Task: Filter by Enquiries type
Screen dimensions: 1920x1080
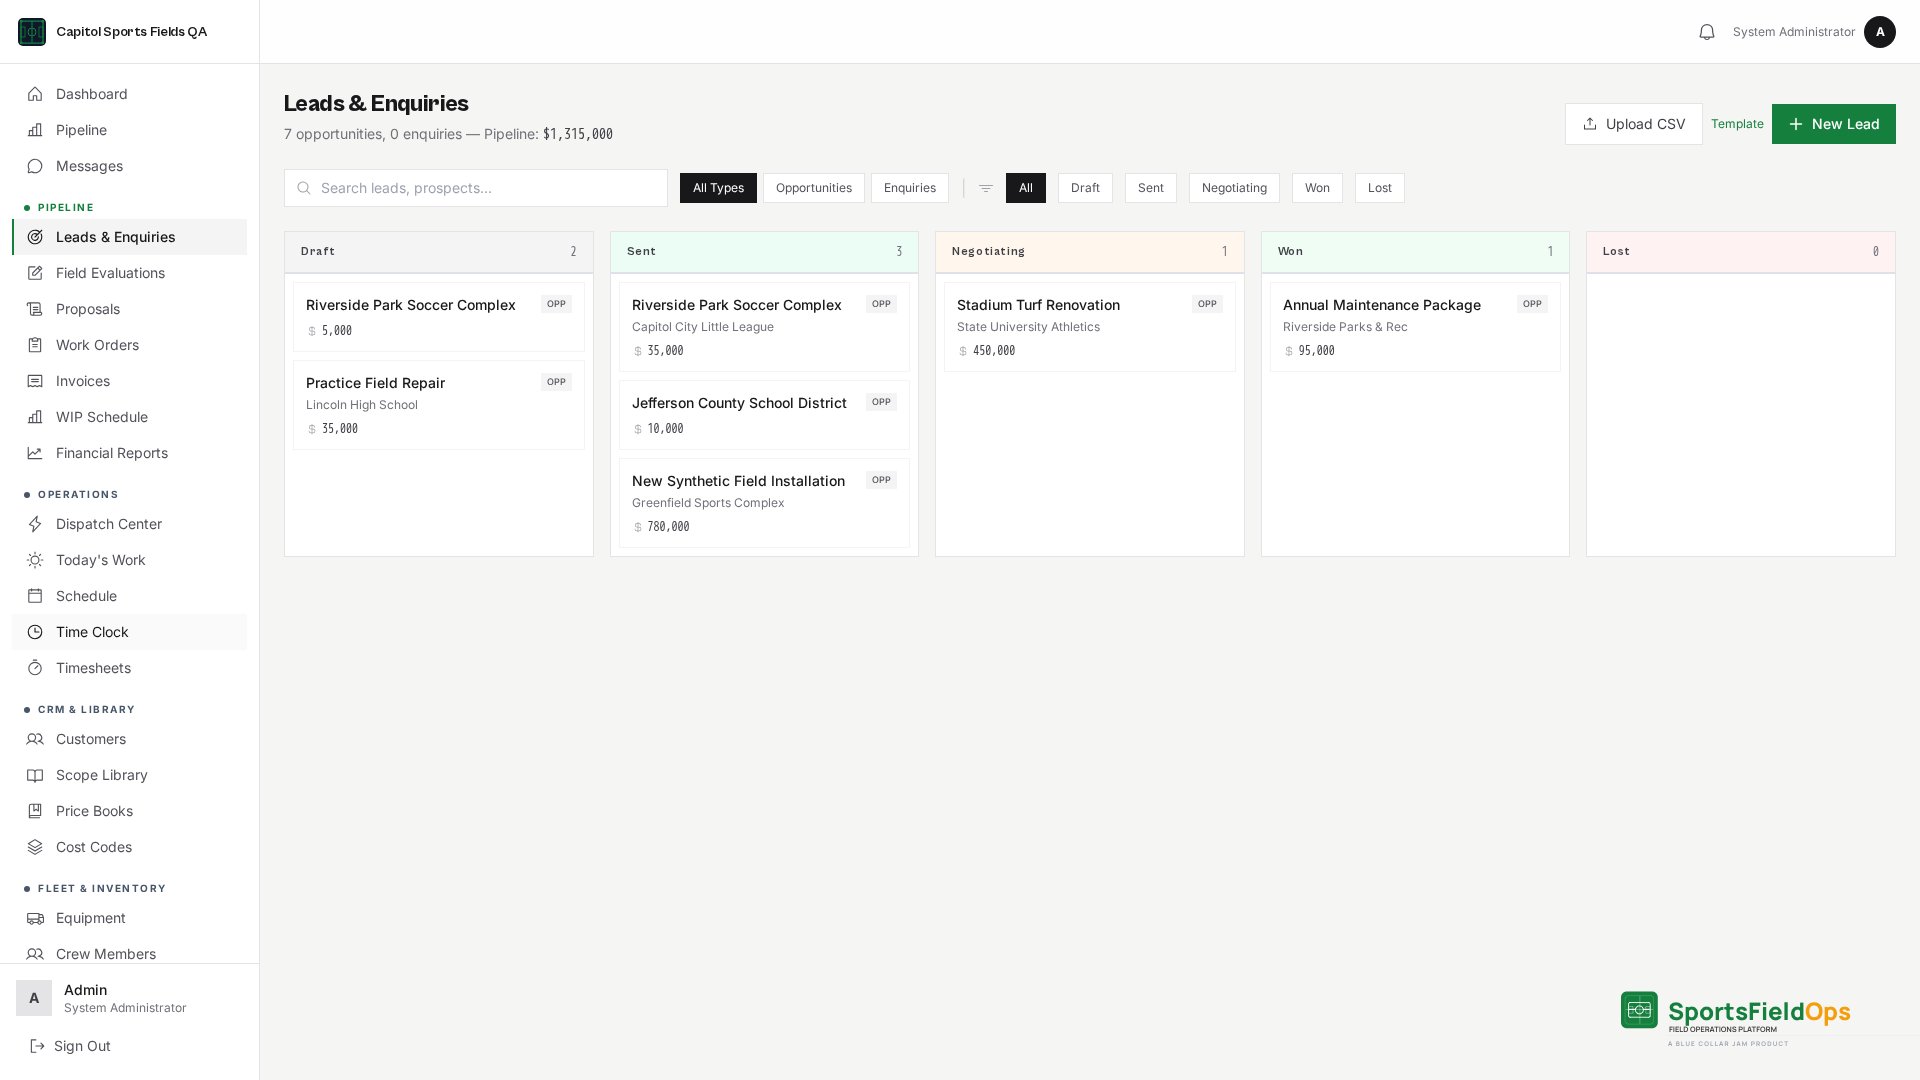Action: 910,188
